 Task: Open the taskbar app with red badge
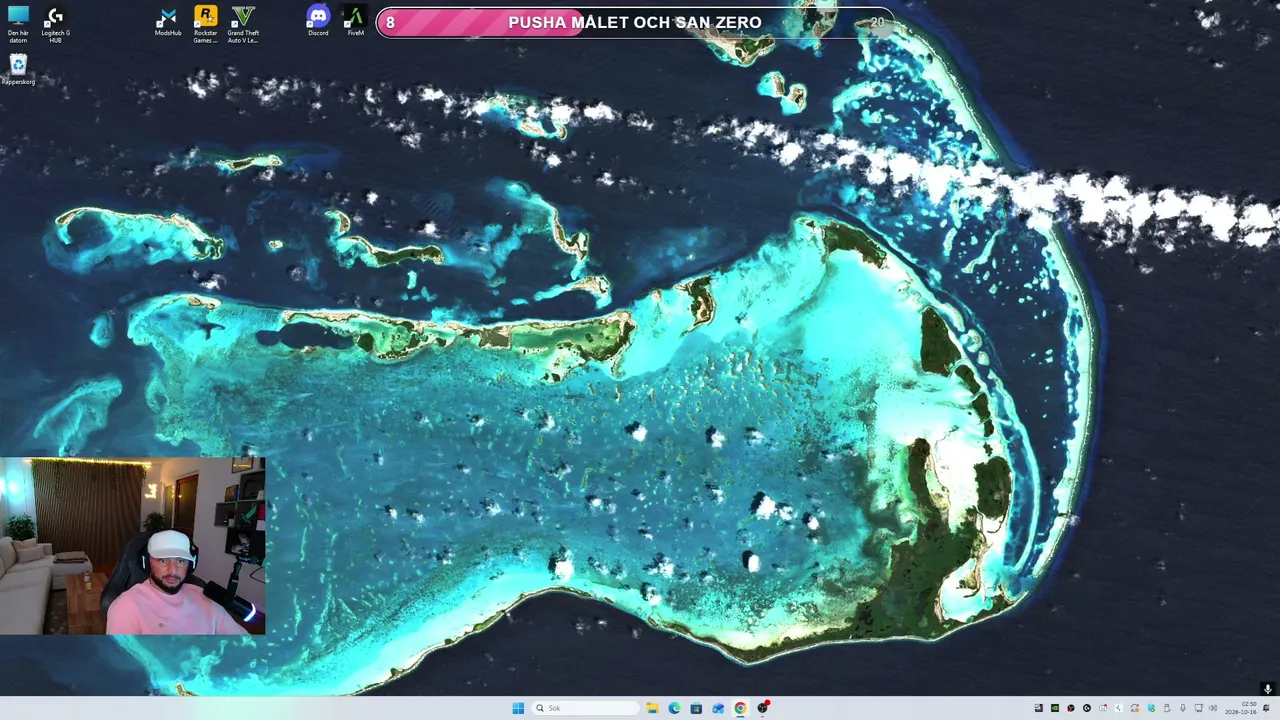(x=763, y=708)
